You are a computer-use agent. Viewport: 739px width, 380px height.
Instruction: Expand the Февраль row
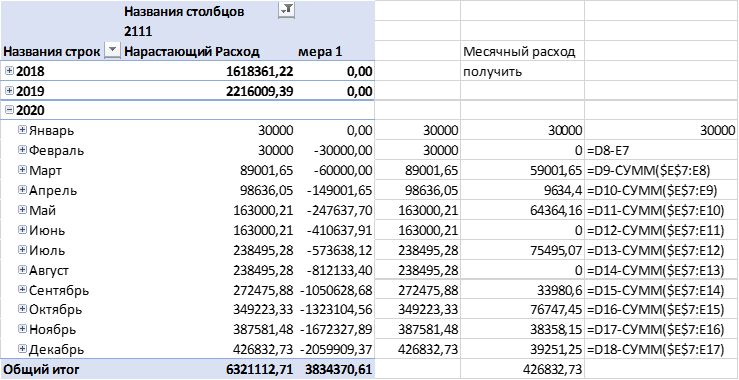[22, 150]
